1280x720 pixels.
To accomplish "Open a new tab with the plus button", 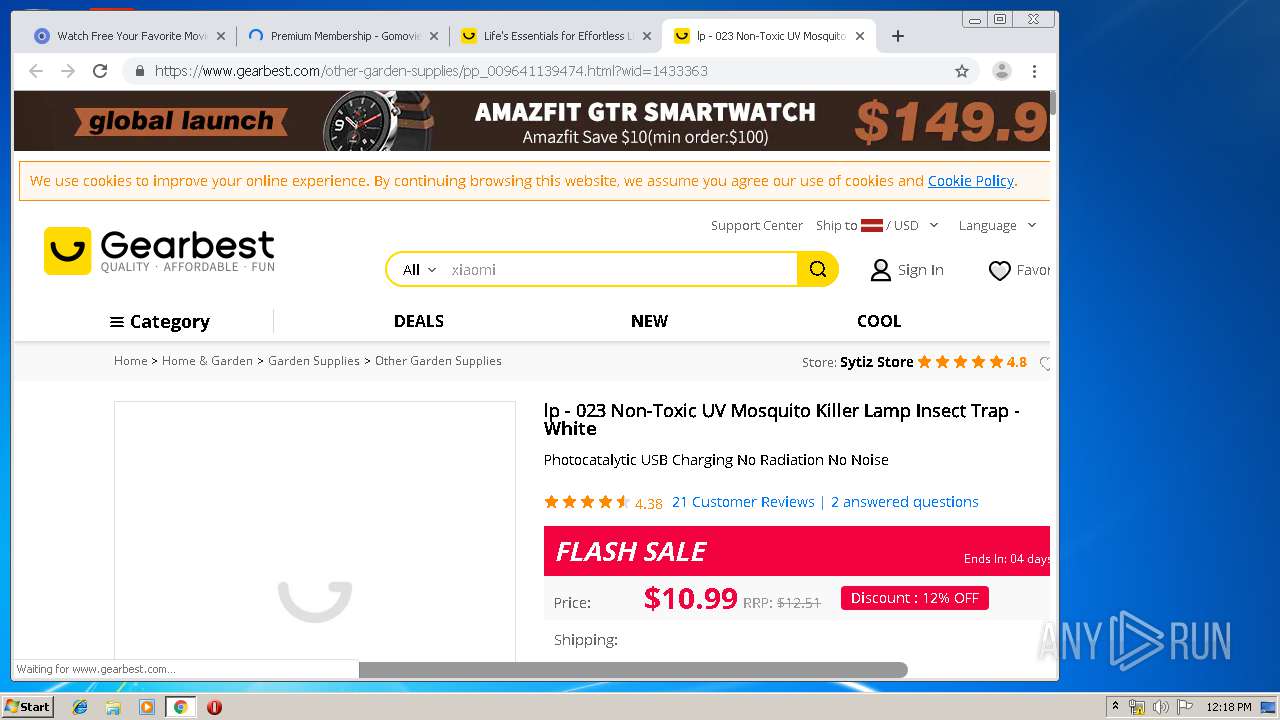I will click(x=898, y=36).
